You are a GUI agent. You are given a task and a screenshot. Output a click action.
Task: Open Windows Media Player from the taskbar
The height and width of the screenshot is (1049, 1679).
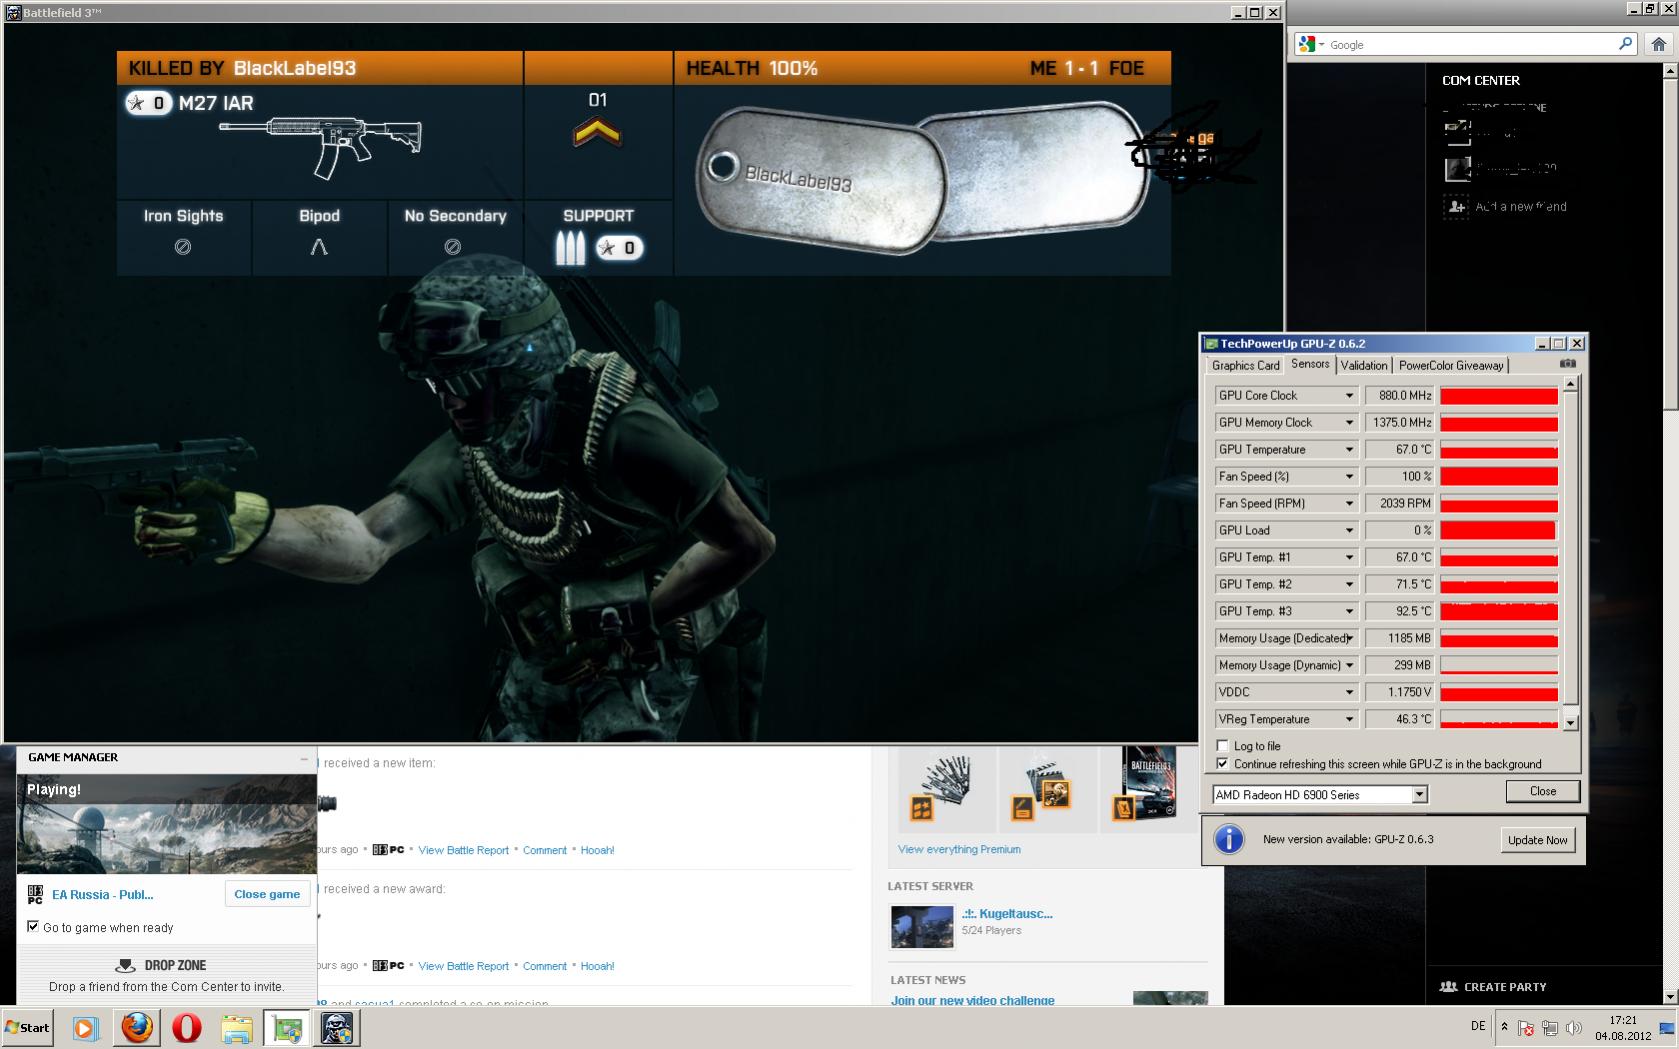point(86,1028)
